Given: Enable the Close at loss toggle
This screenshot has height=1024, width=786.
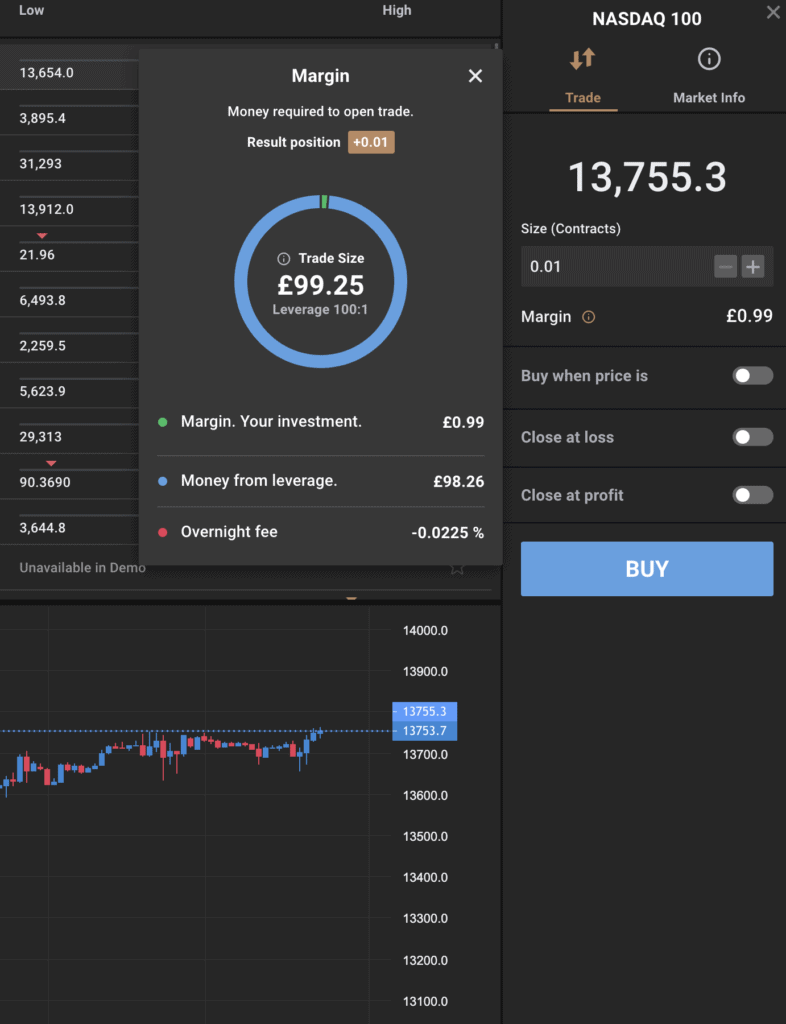Looking at the screenshot, I should pyautogui.click(x=753, y=437).
